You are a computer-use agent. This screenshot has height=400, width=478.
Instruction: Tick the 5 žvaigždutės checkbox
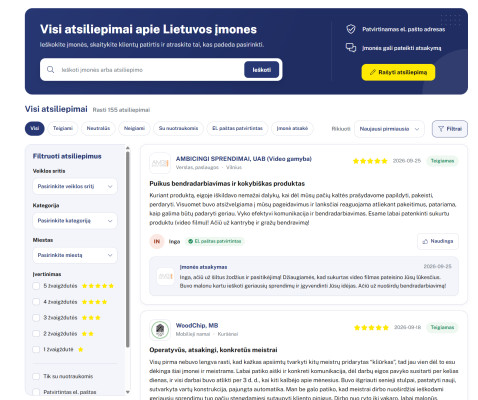(36, 286)
